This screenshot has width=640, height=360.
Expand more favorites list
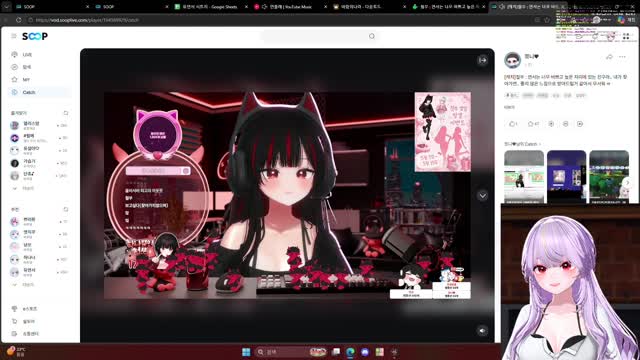24,189
